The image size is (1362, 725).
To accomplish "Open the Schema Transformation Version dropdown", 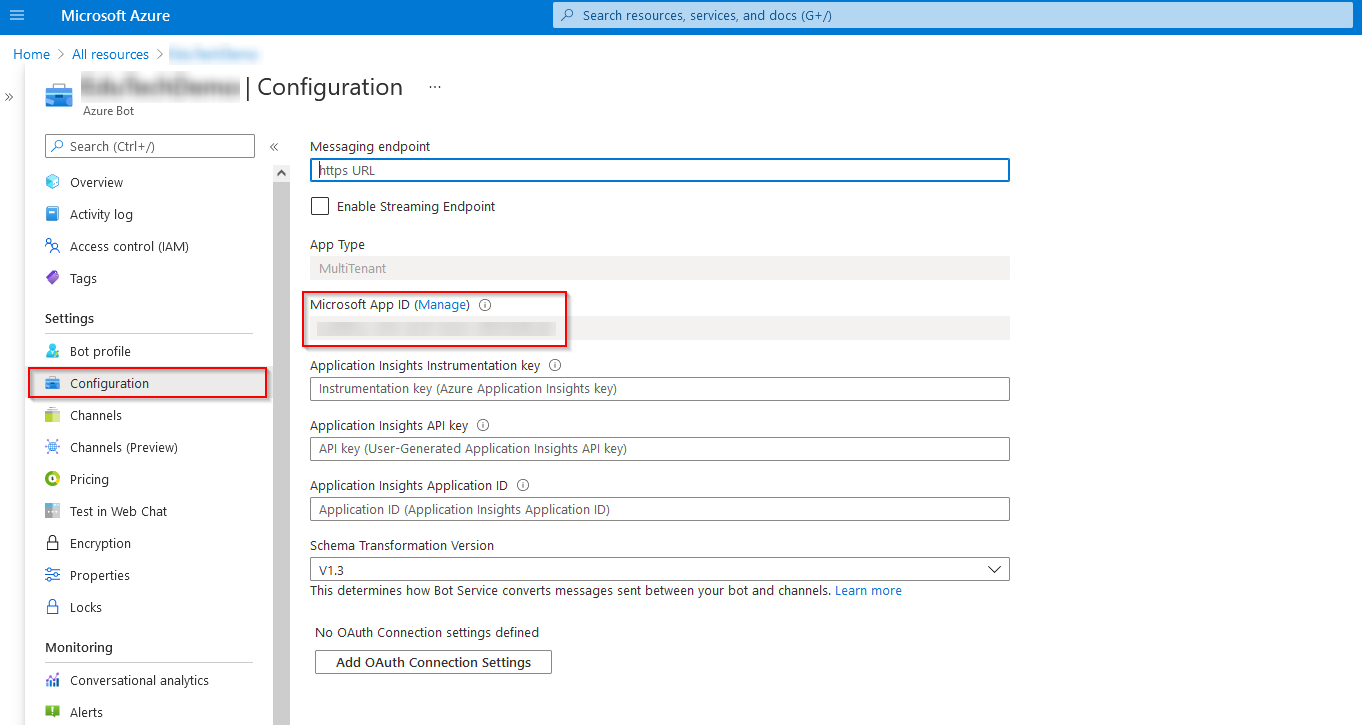I will [x=660, y=569].
